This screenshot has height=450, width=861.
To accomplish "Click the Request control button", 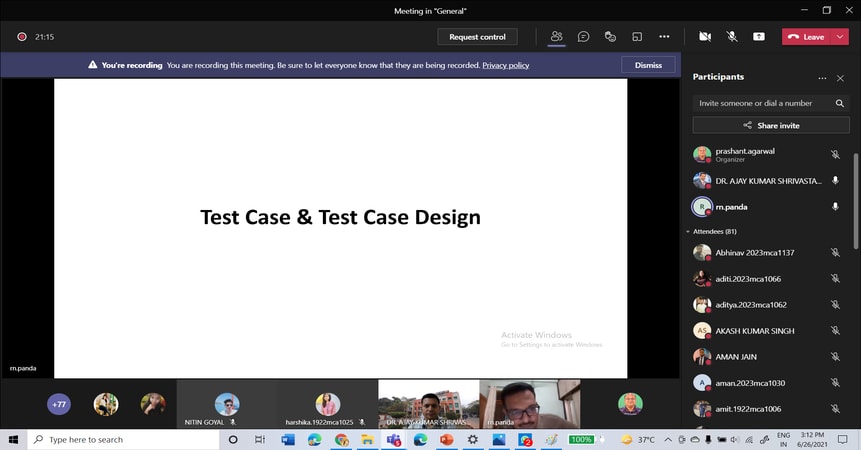I will coord(477,37).
